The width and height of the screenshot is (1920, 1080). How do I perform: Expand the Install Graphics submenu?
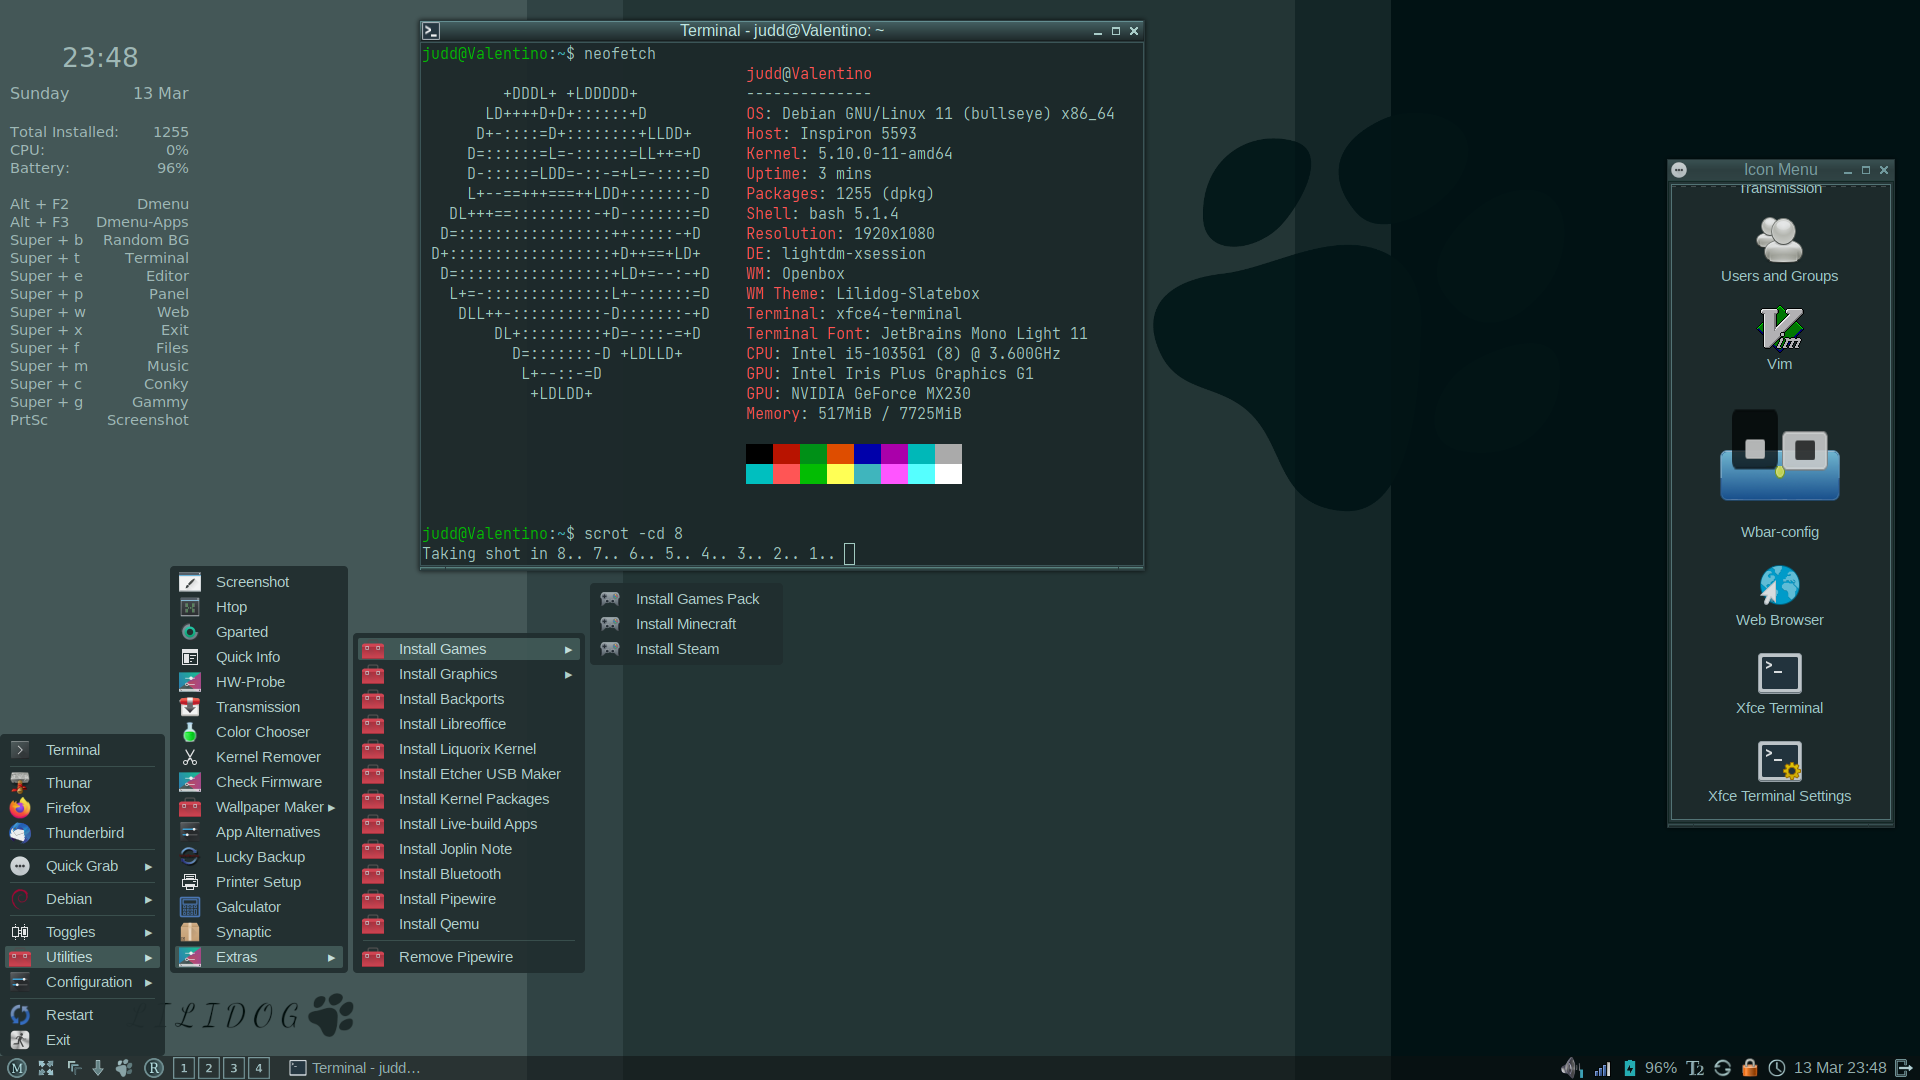coord(469,674)
